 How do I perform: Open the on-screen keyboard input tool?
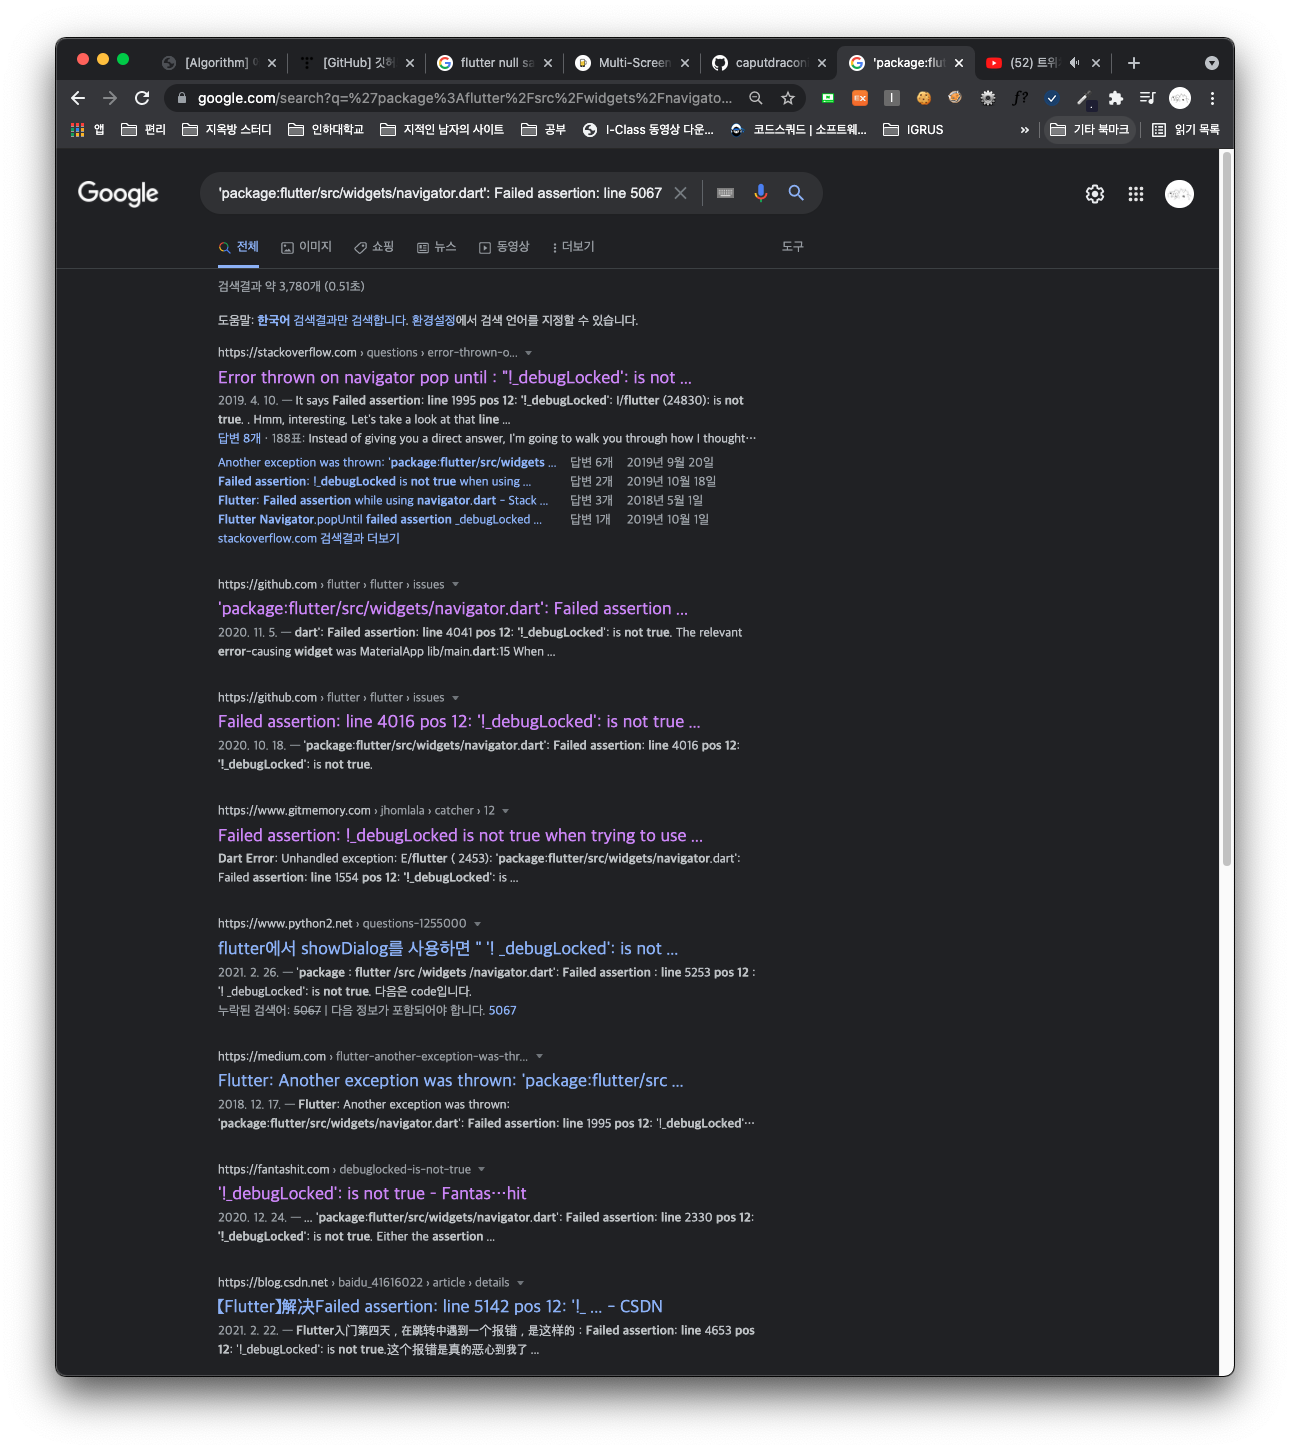pos(726,193)
